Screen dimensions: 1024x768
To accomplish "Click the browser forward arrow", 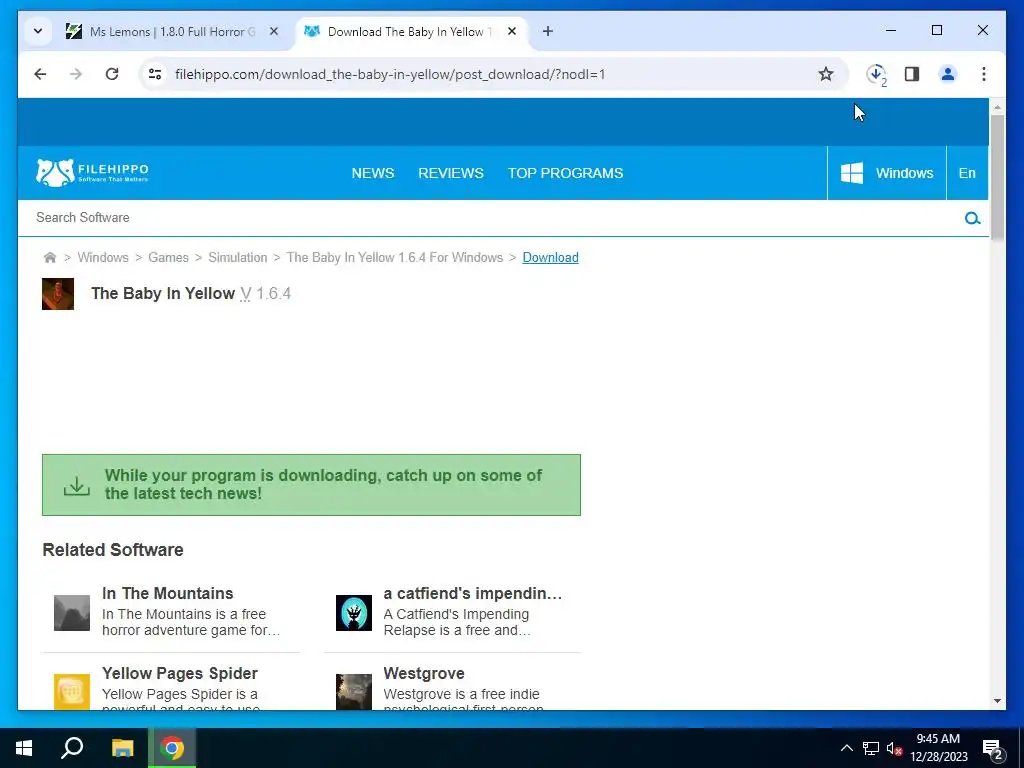I will point(76,74).
